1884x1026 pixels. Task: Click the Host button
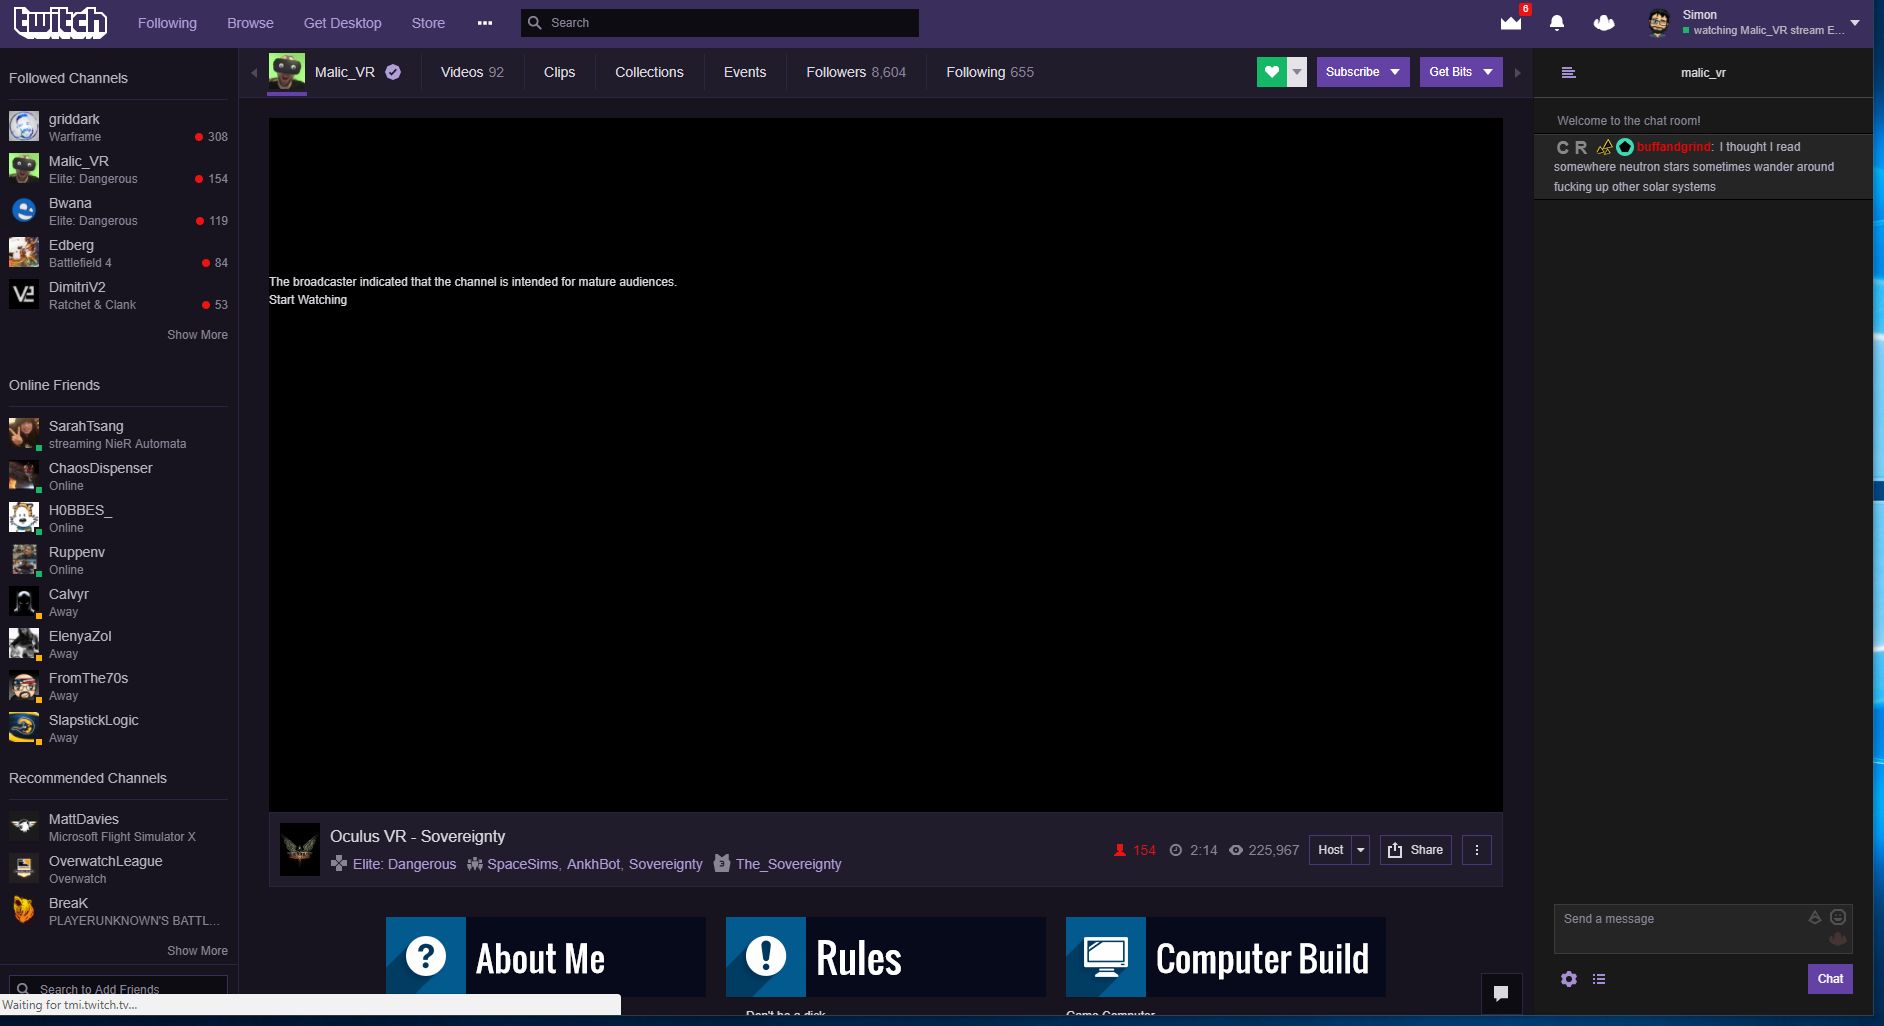[x=1330, y=850]
